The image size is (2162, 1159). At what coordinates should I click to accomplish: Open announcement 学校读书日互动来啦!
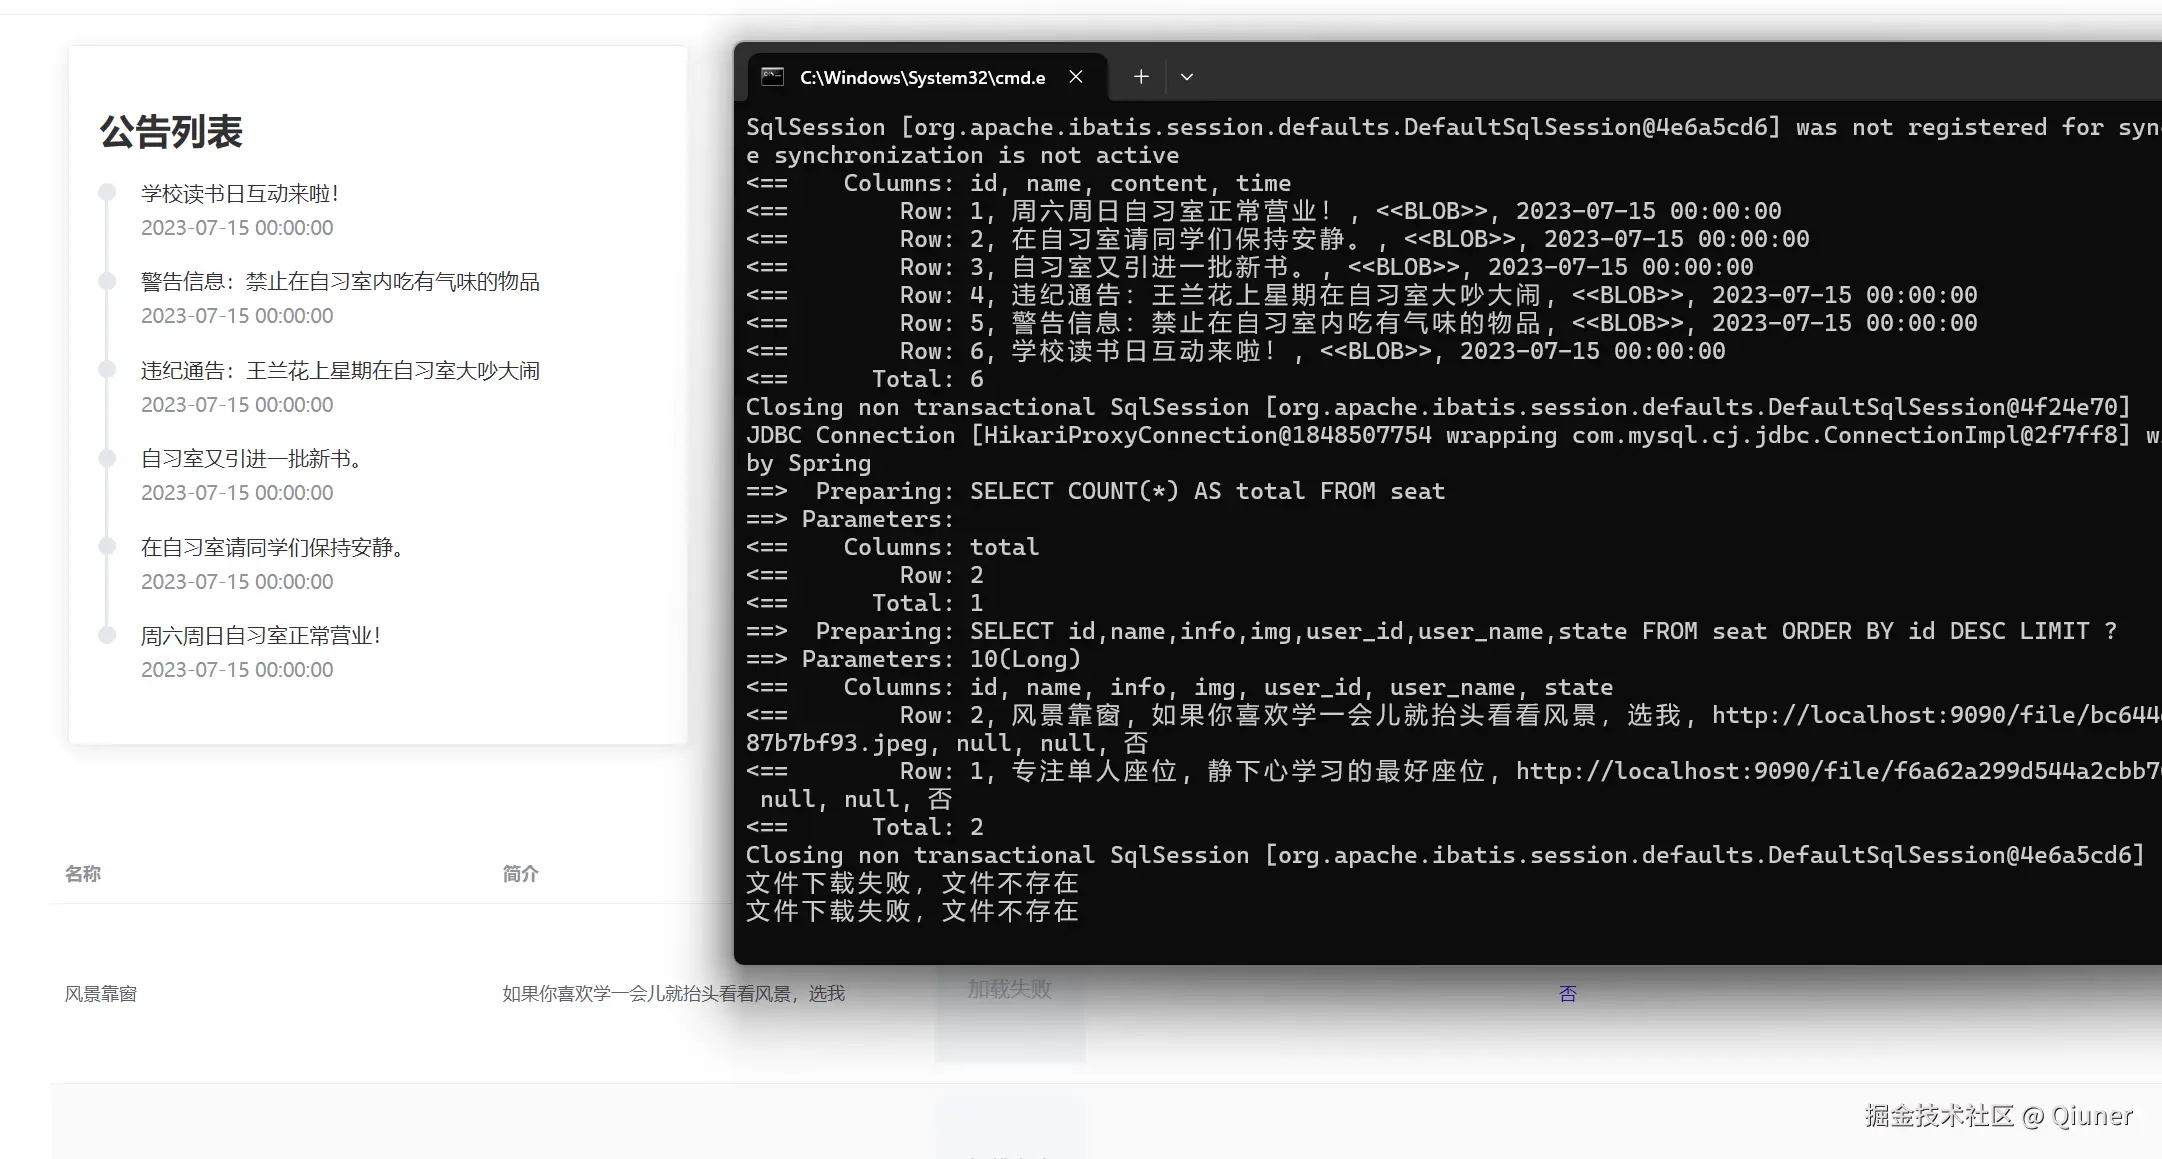pos(240,194)
